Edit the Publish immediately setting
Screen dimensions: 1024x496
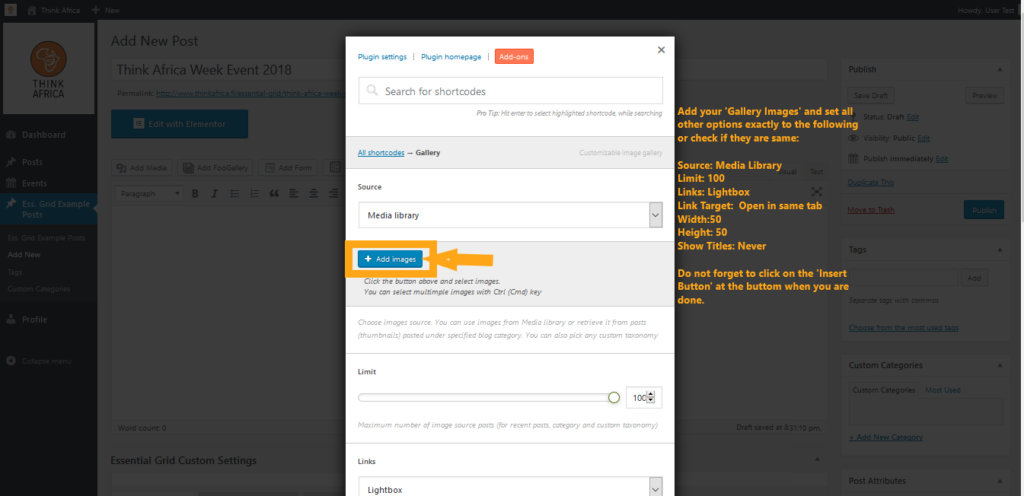pyautogui.click(x=941, y=159)
